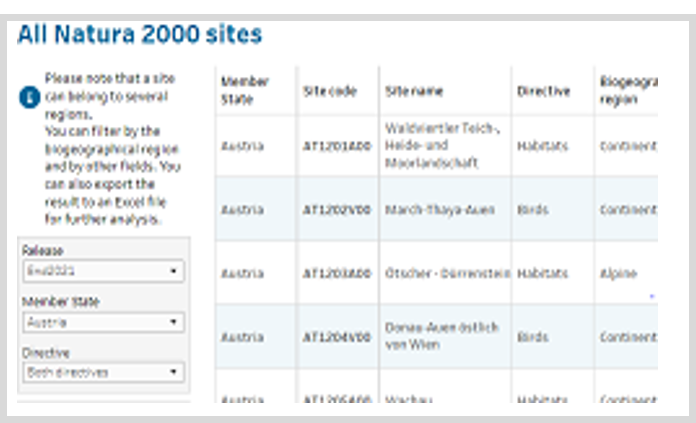This screenshot has height=423, width=696.
Task: Click the 'Site code' column header
Action: (330, 91)
